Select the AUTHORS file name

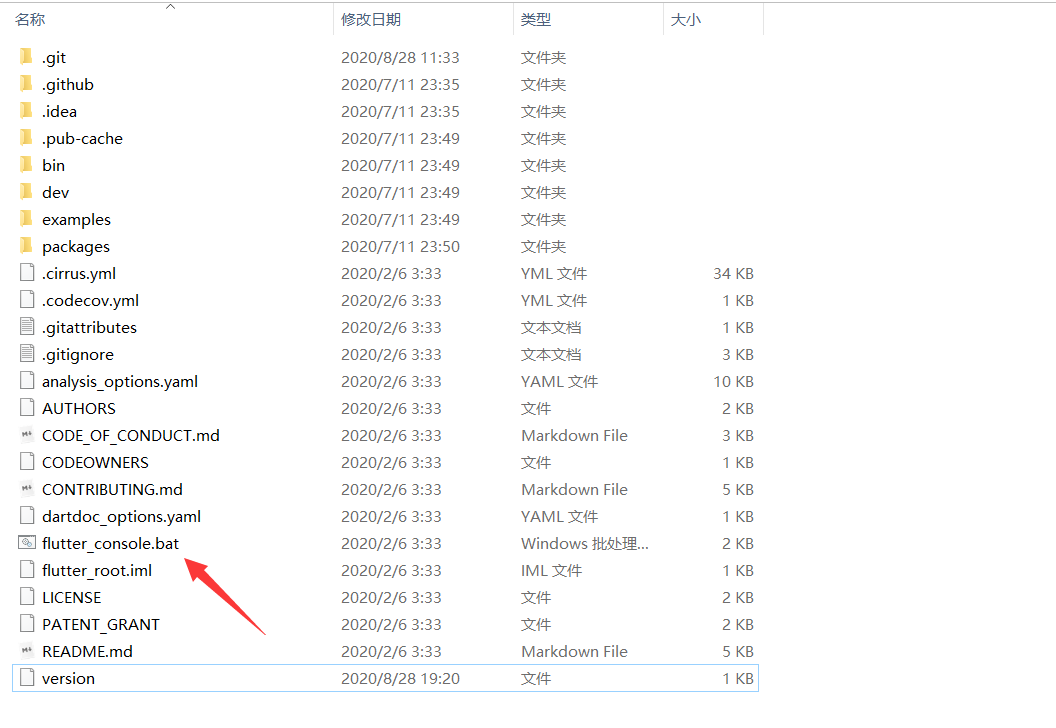point(79,408)
